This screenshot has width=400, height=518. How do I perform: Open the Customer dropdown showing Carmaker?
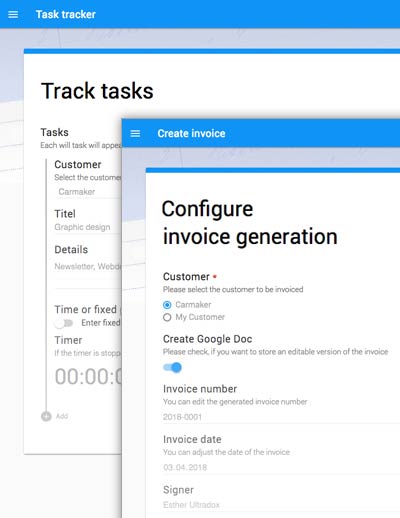[x=88, y=192]
